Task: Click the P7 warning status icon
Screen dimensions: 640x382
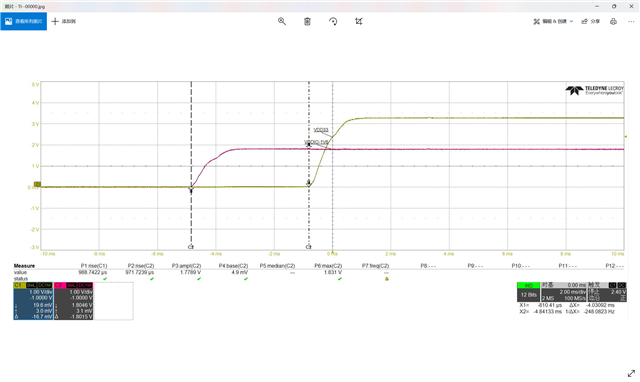Action: [x=387, y=279]
